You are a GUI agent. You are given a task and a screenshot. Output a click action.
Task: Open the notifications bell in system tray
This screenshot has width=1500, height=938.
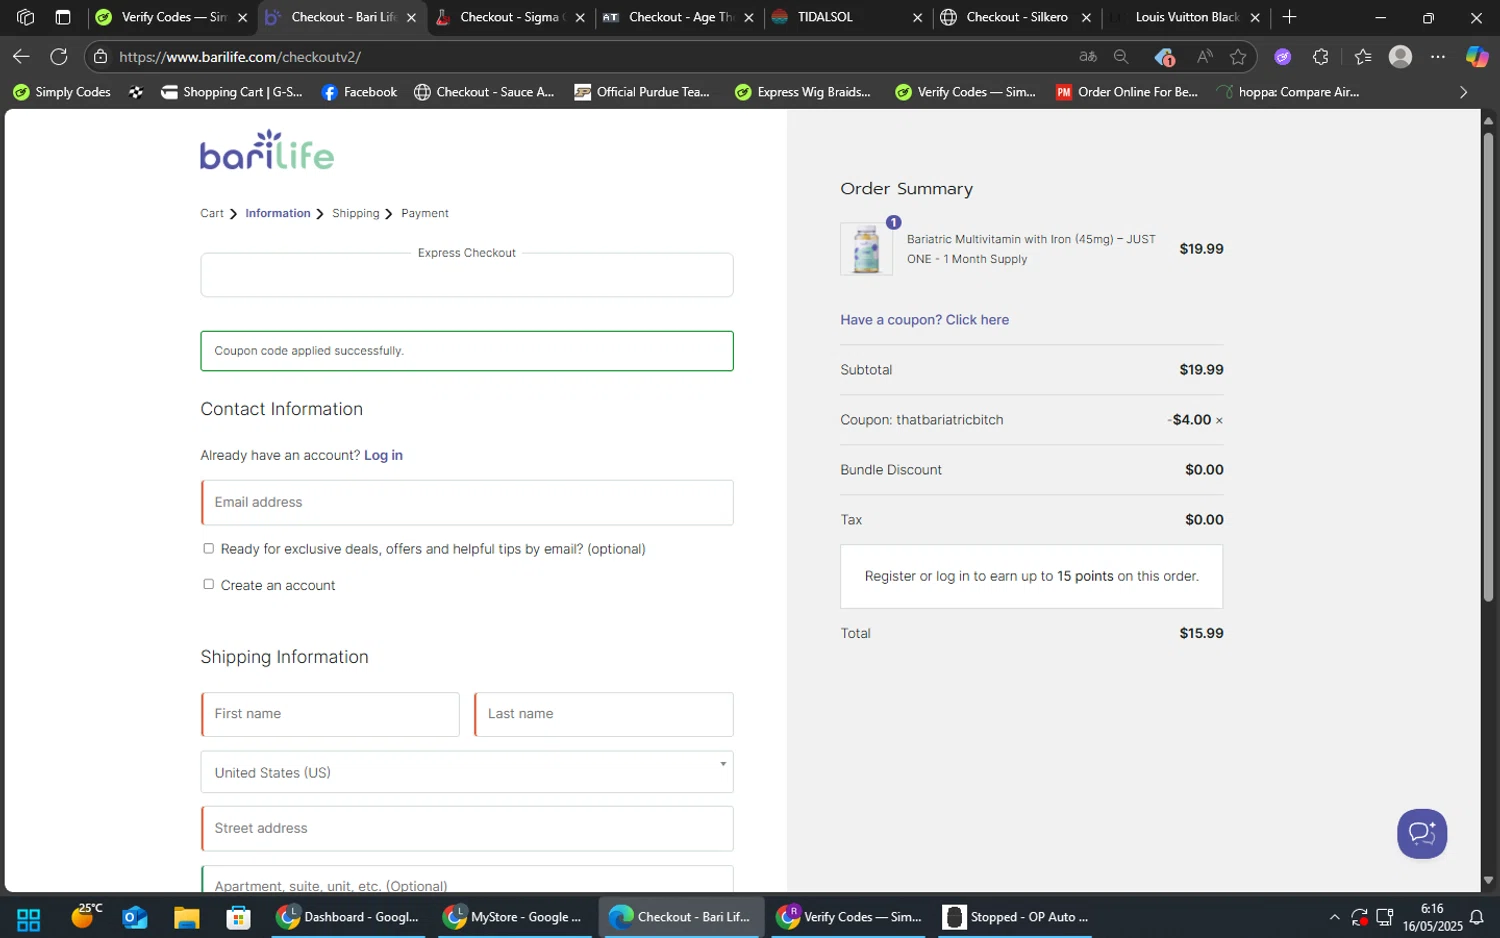pos(1476,917)
